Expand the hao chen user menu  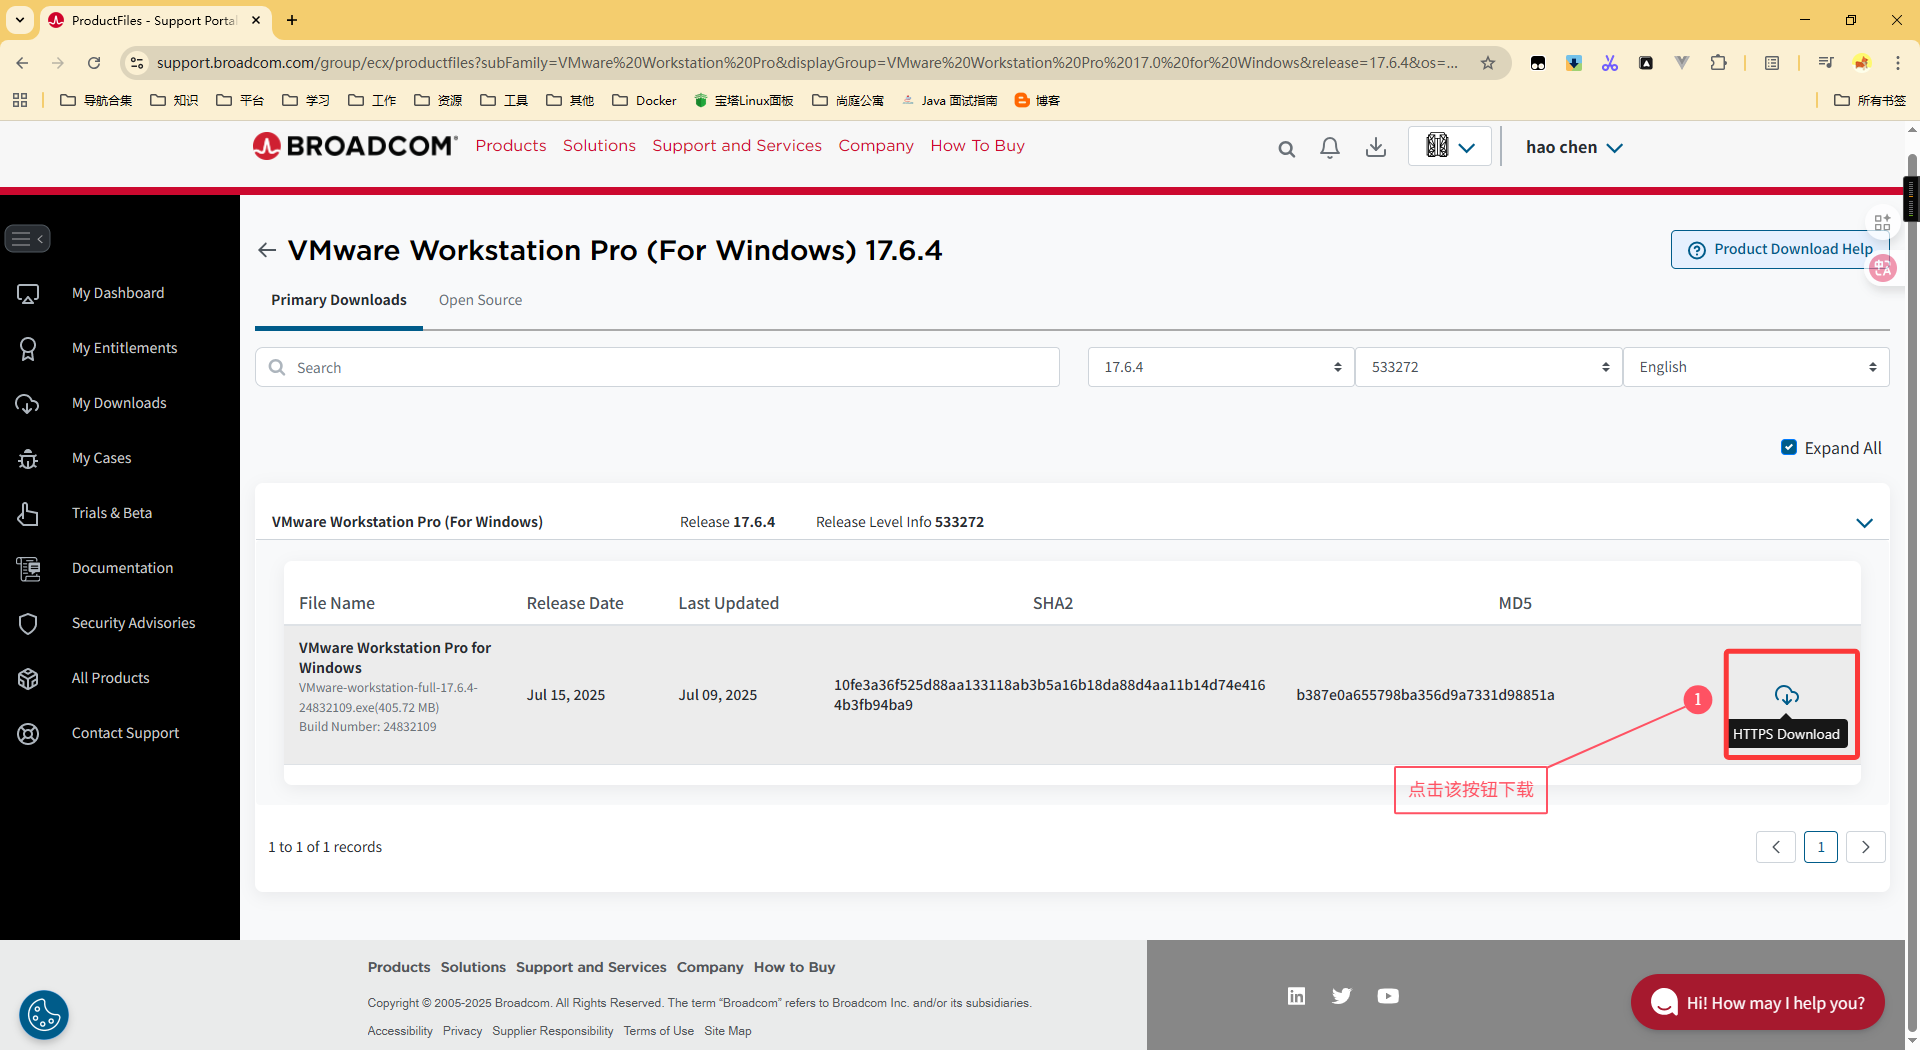click(1574, 148)
